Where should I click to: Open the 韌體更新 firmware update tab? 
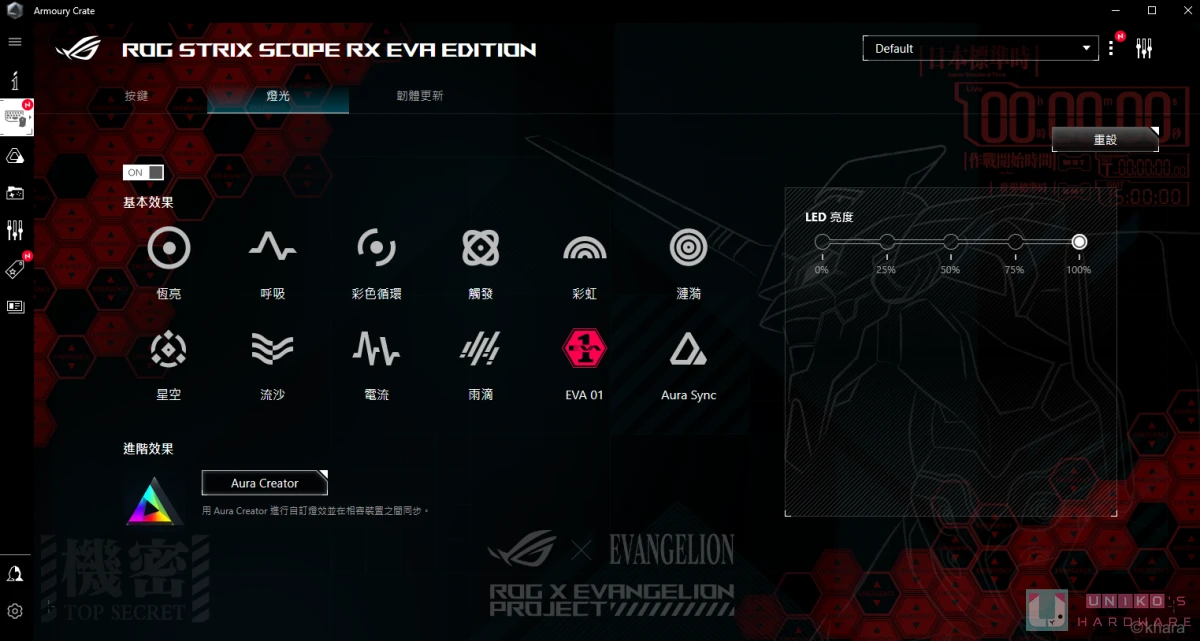420,96
